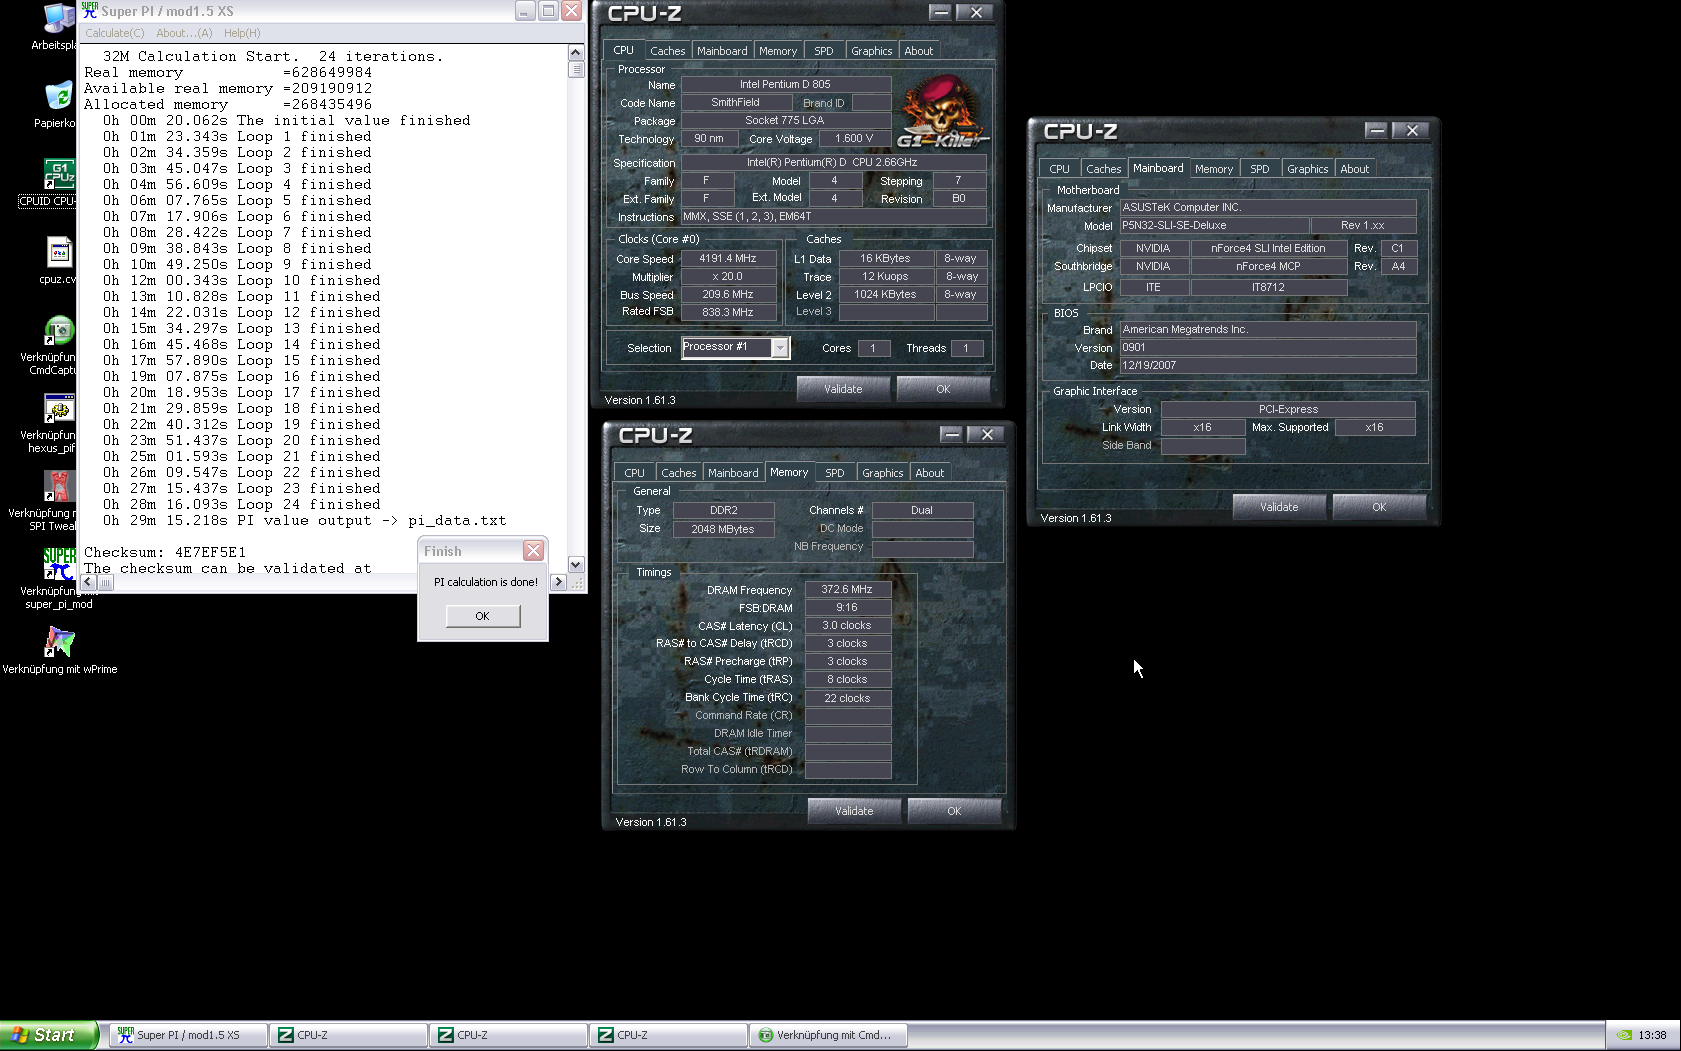1681x1051 pixels.
Task: Click the Windows Start button
Action: pyautogui.click(x=48, y=1035)
